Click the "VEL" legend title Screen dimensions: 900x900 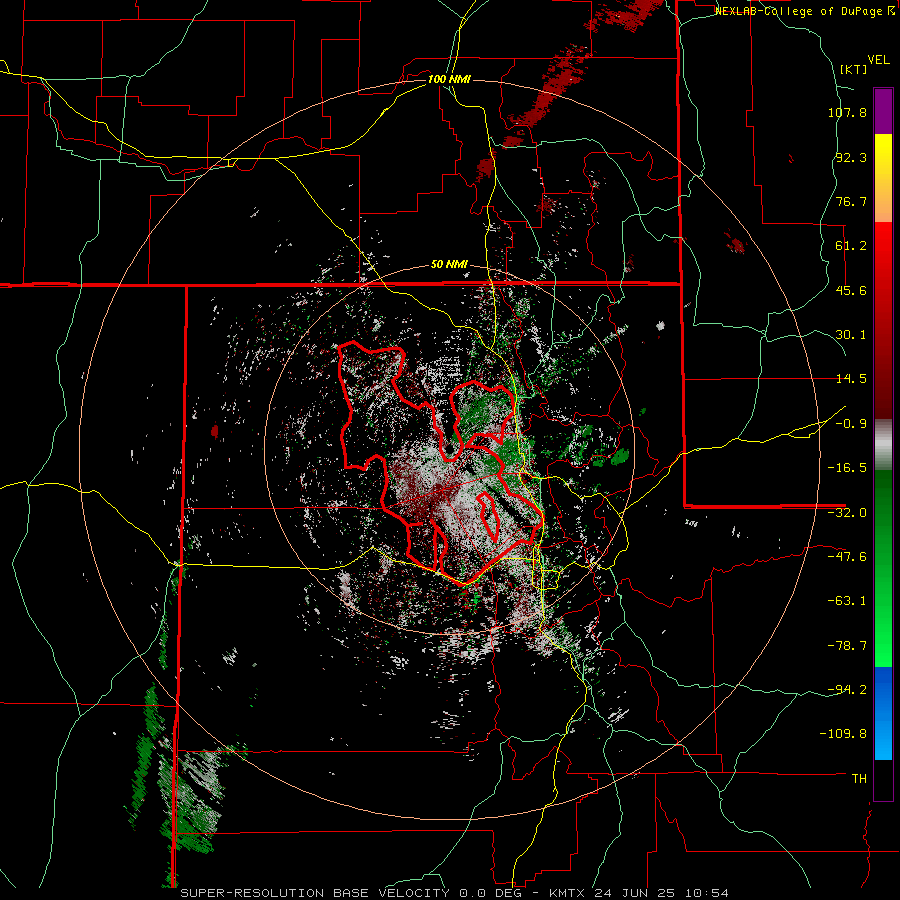[x=878, y=60]
